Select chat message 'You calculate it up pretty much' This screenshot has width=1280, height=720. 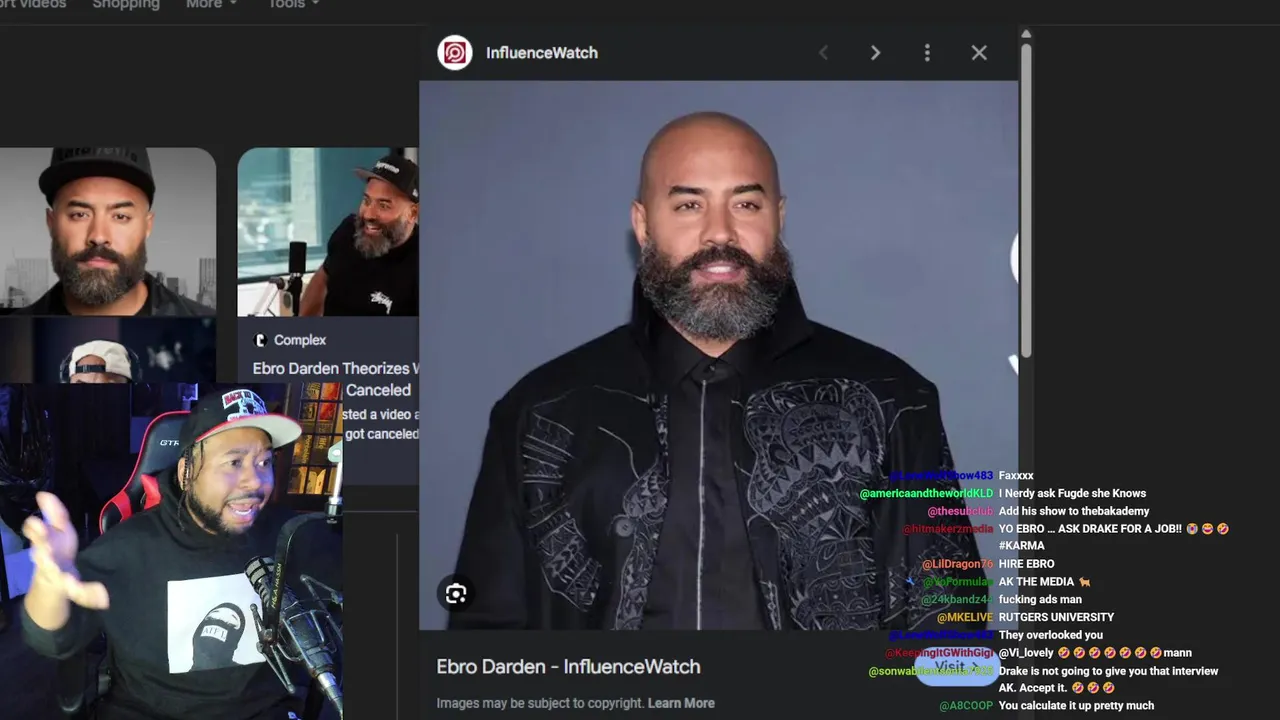tap(1076, 706)
